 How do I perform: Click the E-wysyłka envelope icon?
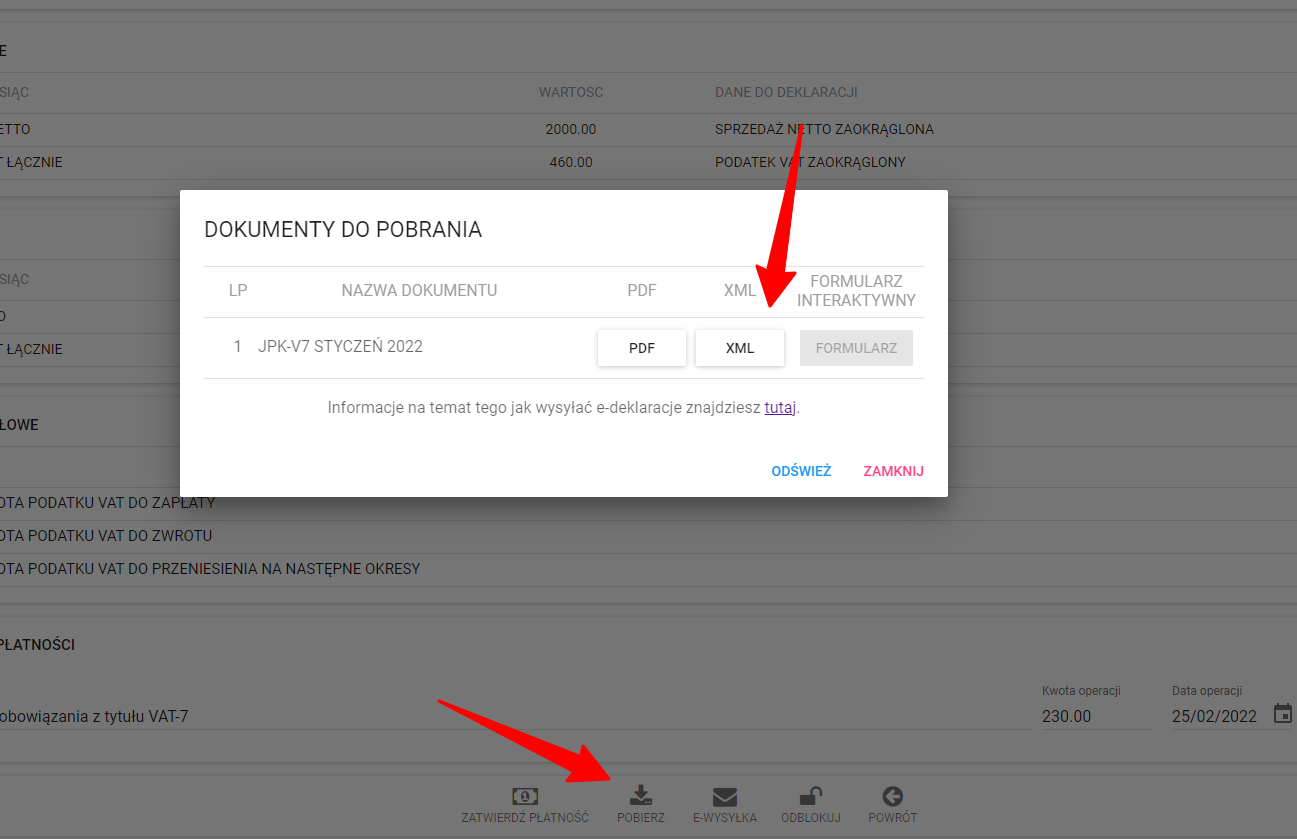coord(725,796)
